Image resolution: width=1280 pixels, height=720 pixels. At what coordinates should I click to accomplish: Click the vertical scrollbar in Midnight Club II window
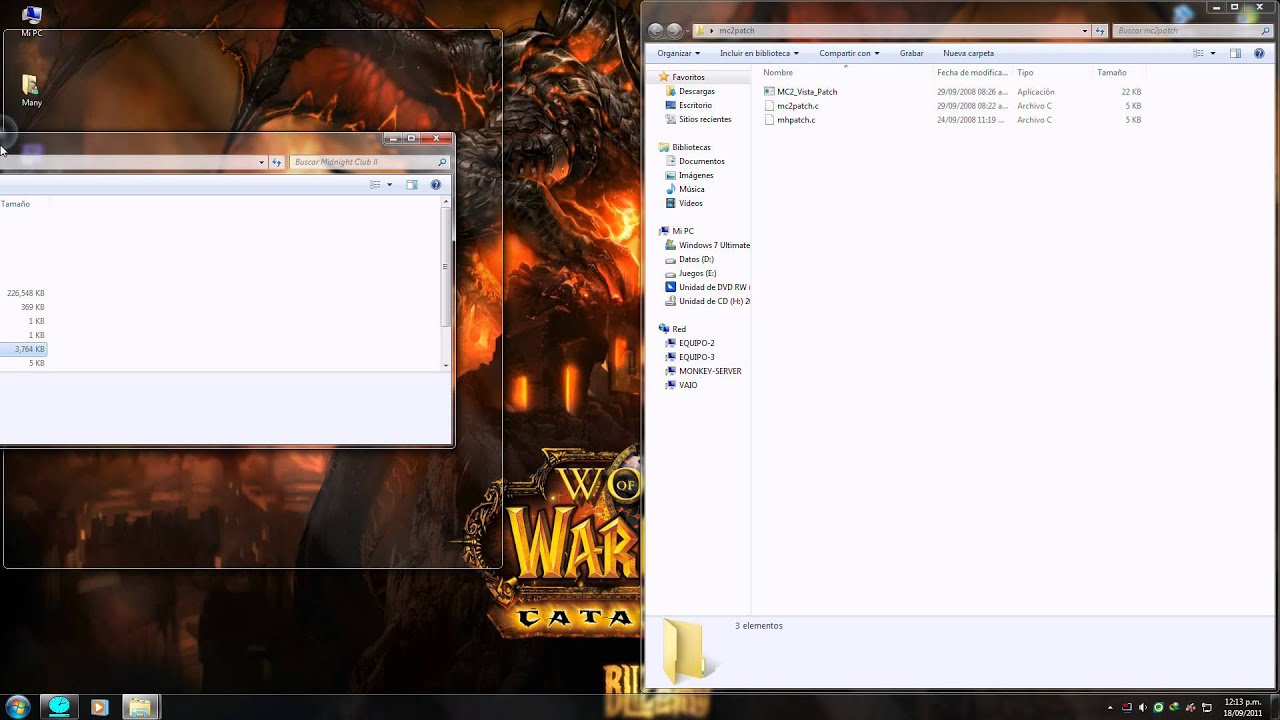pyautogui.click(x=446, y=268)
